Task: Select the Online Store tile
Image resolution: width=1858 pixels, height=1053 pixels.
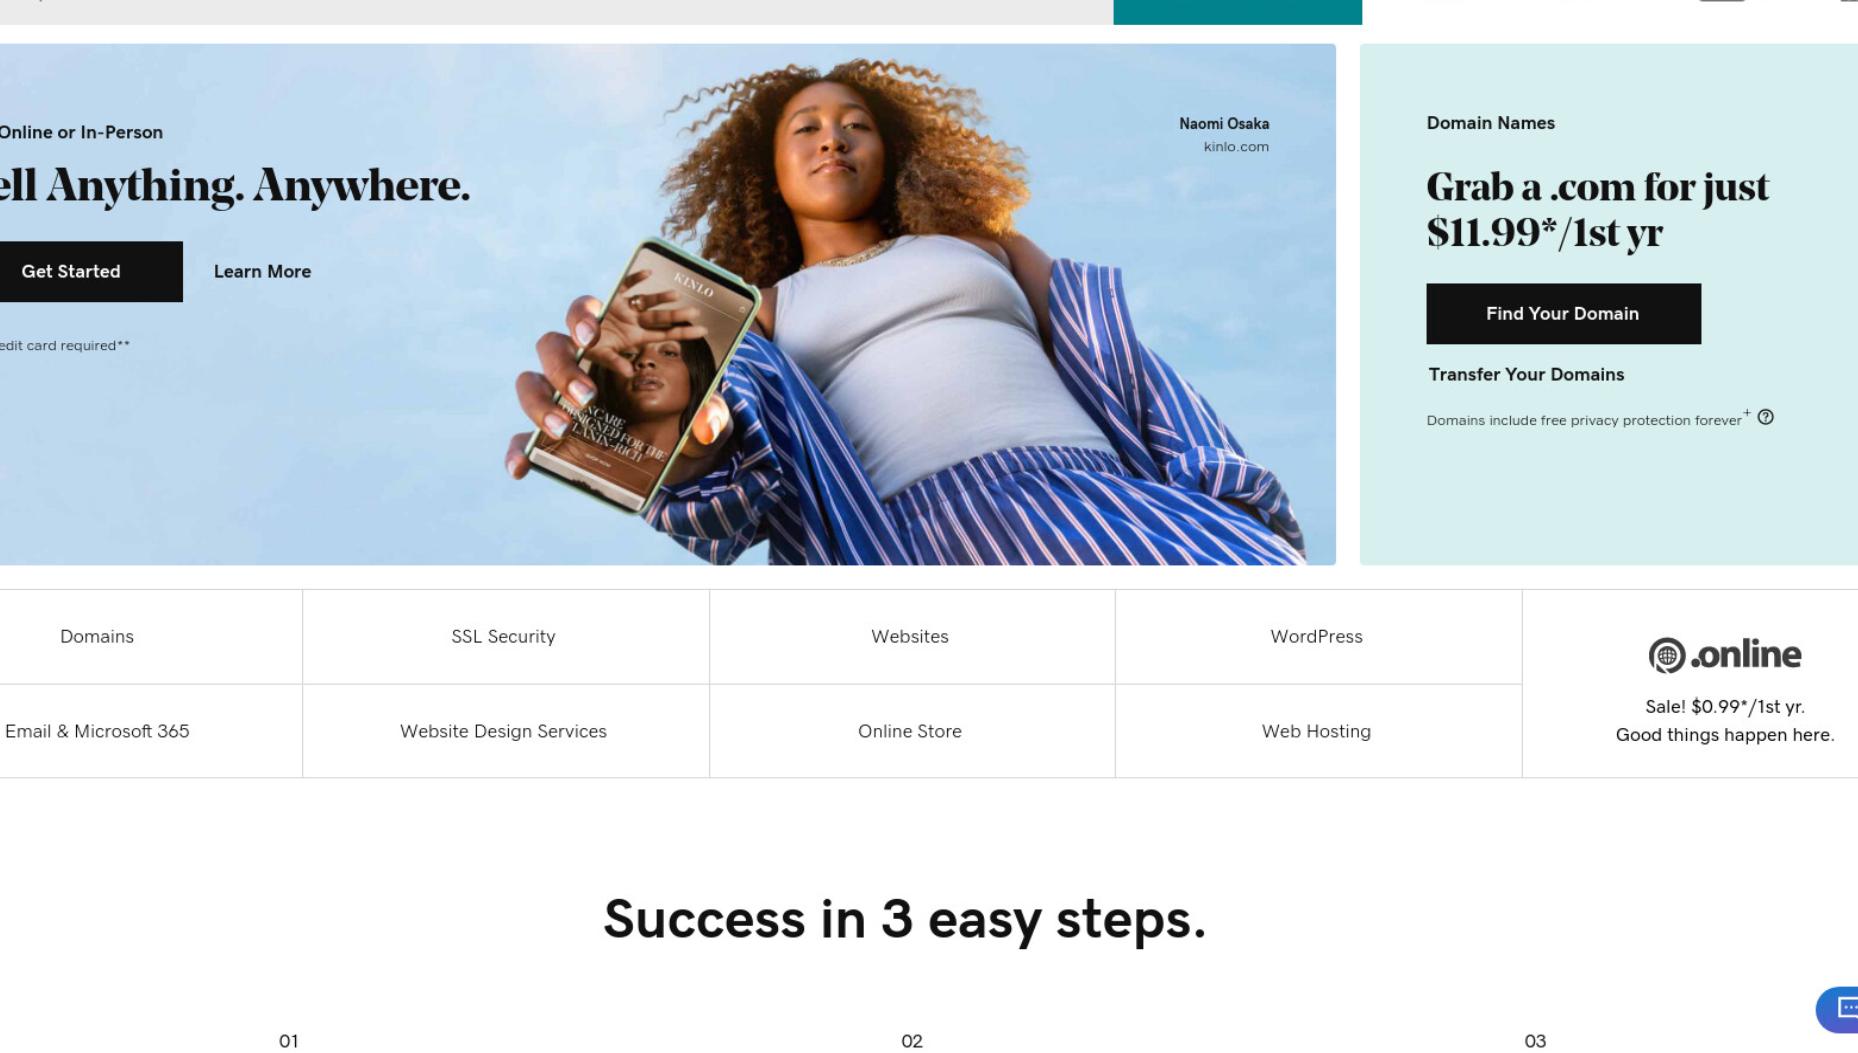Action: pos(911,731)
